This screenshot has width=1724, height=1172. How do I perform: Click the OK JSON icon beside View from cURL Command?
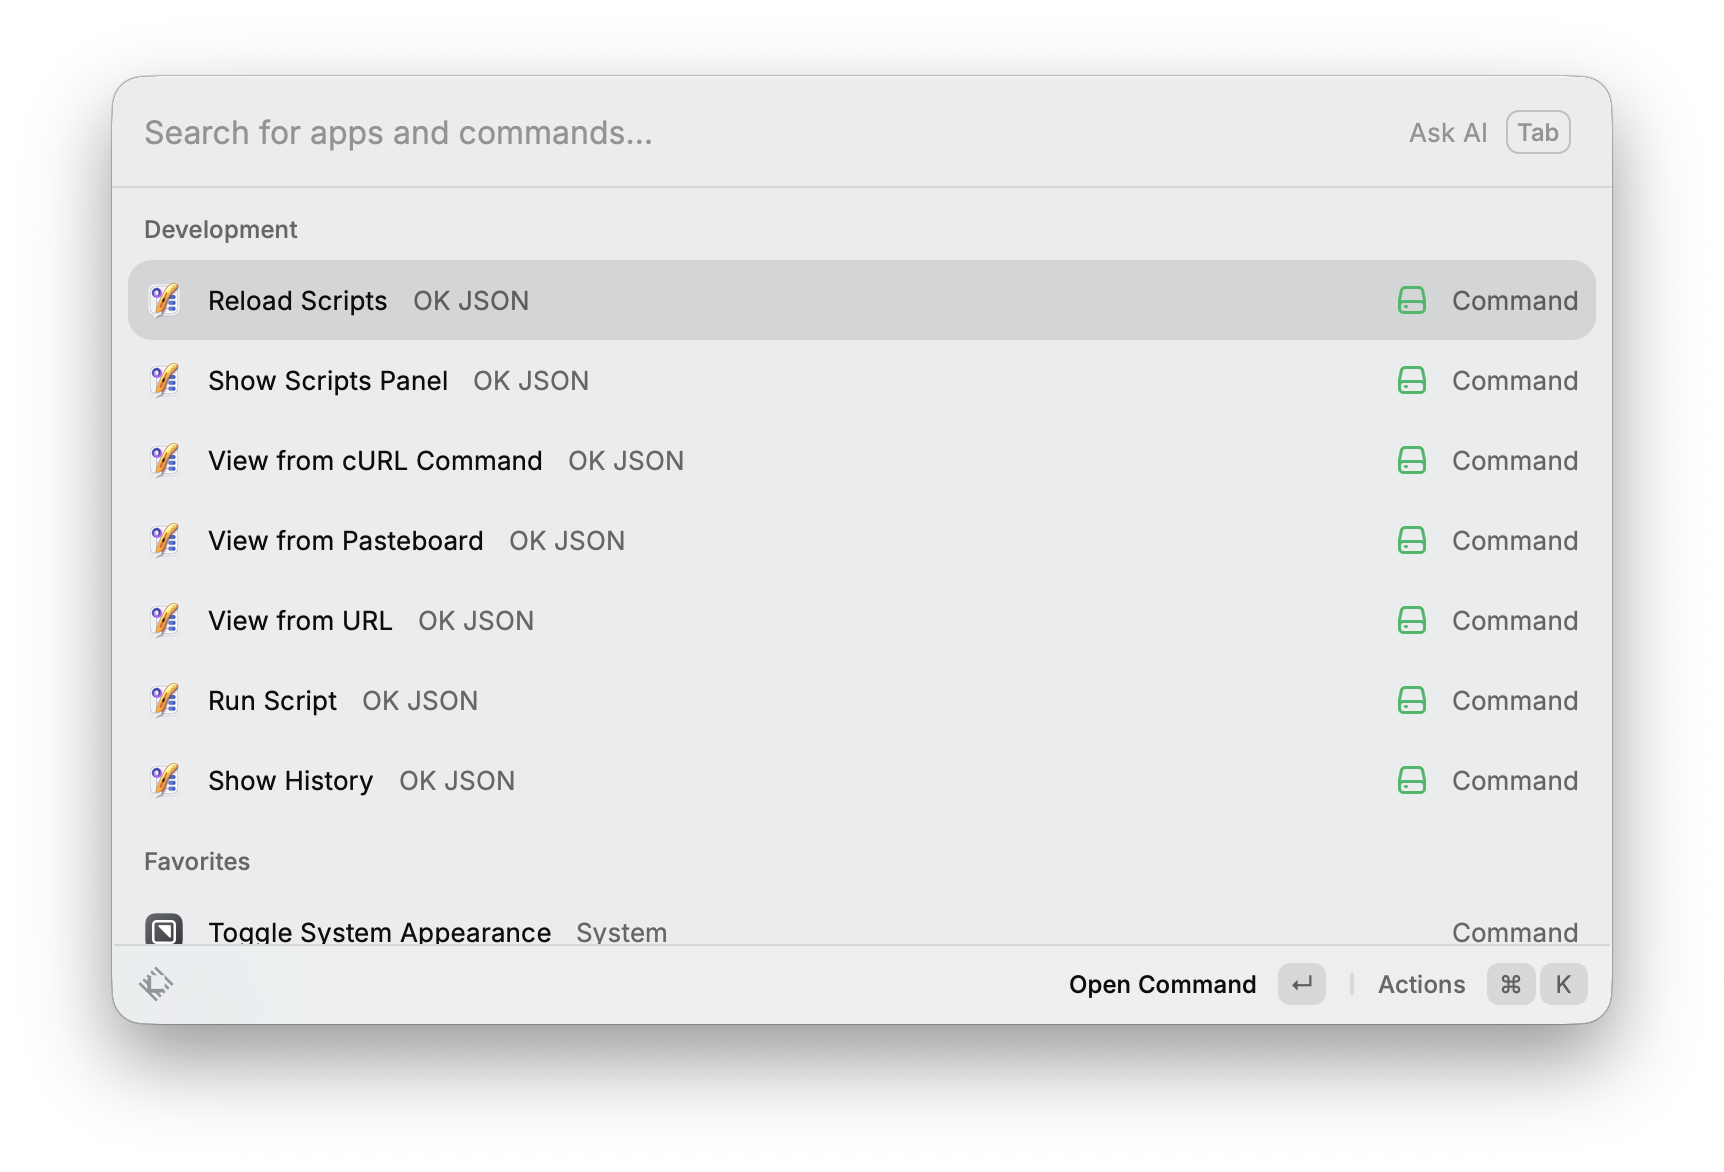click(164, 460)
